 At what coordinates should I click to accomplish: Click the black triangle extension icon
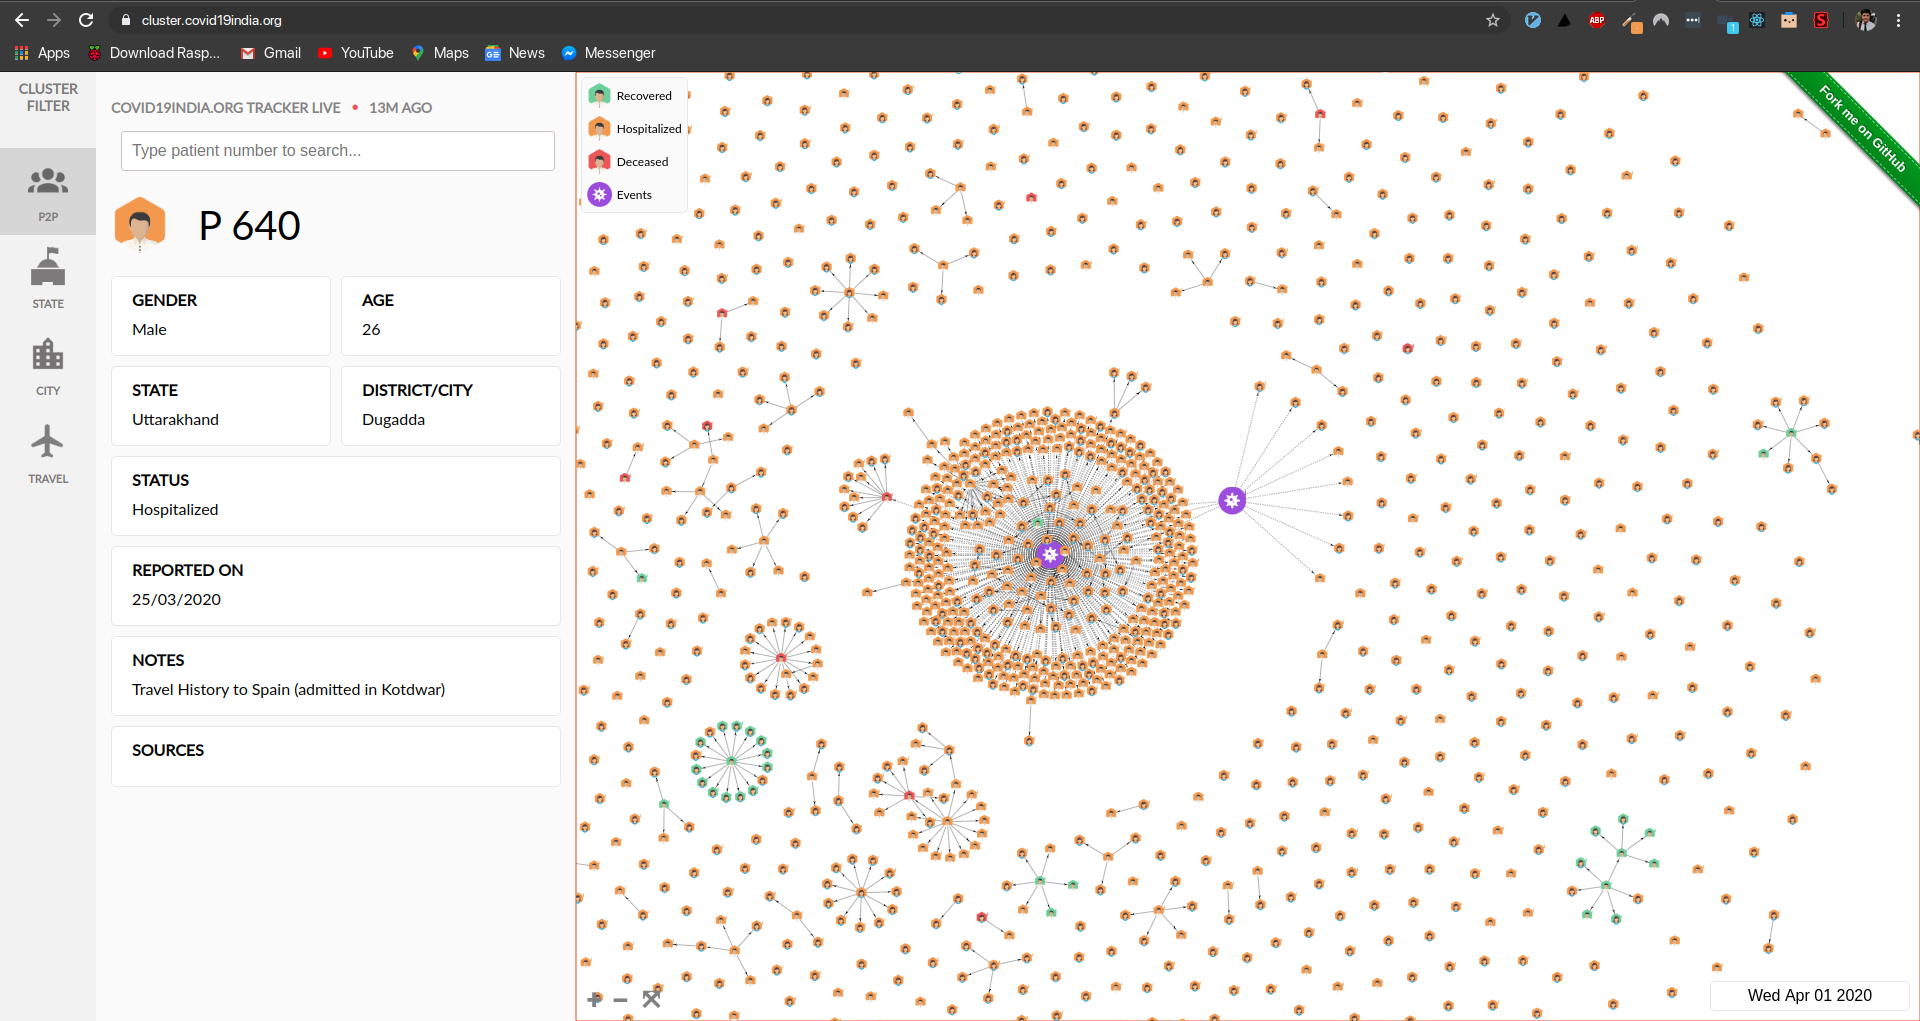1564,20
